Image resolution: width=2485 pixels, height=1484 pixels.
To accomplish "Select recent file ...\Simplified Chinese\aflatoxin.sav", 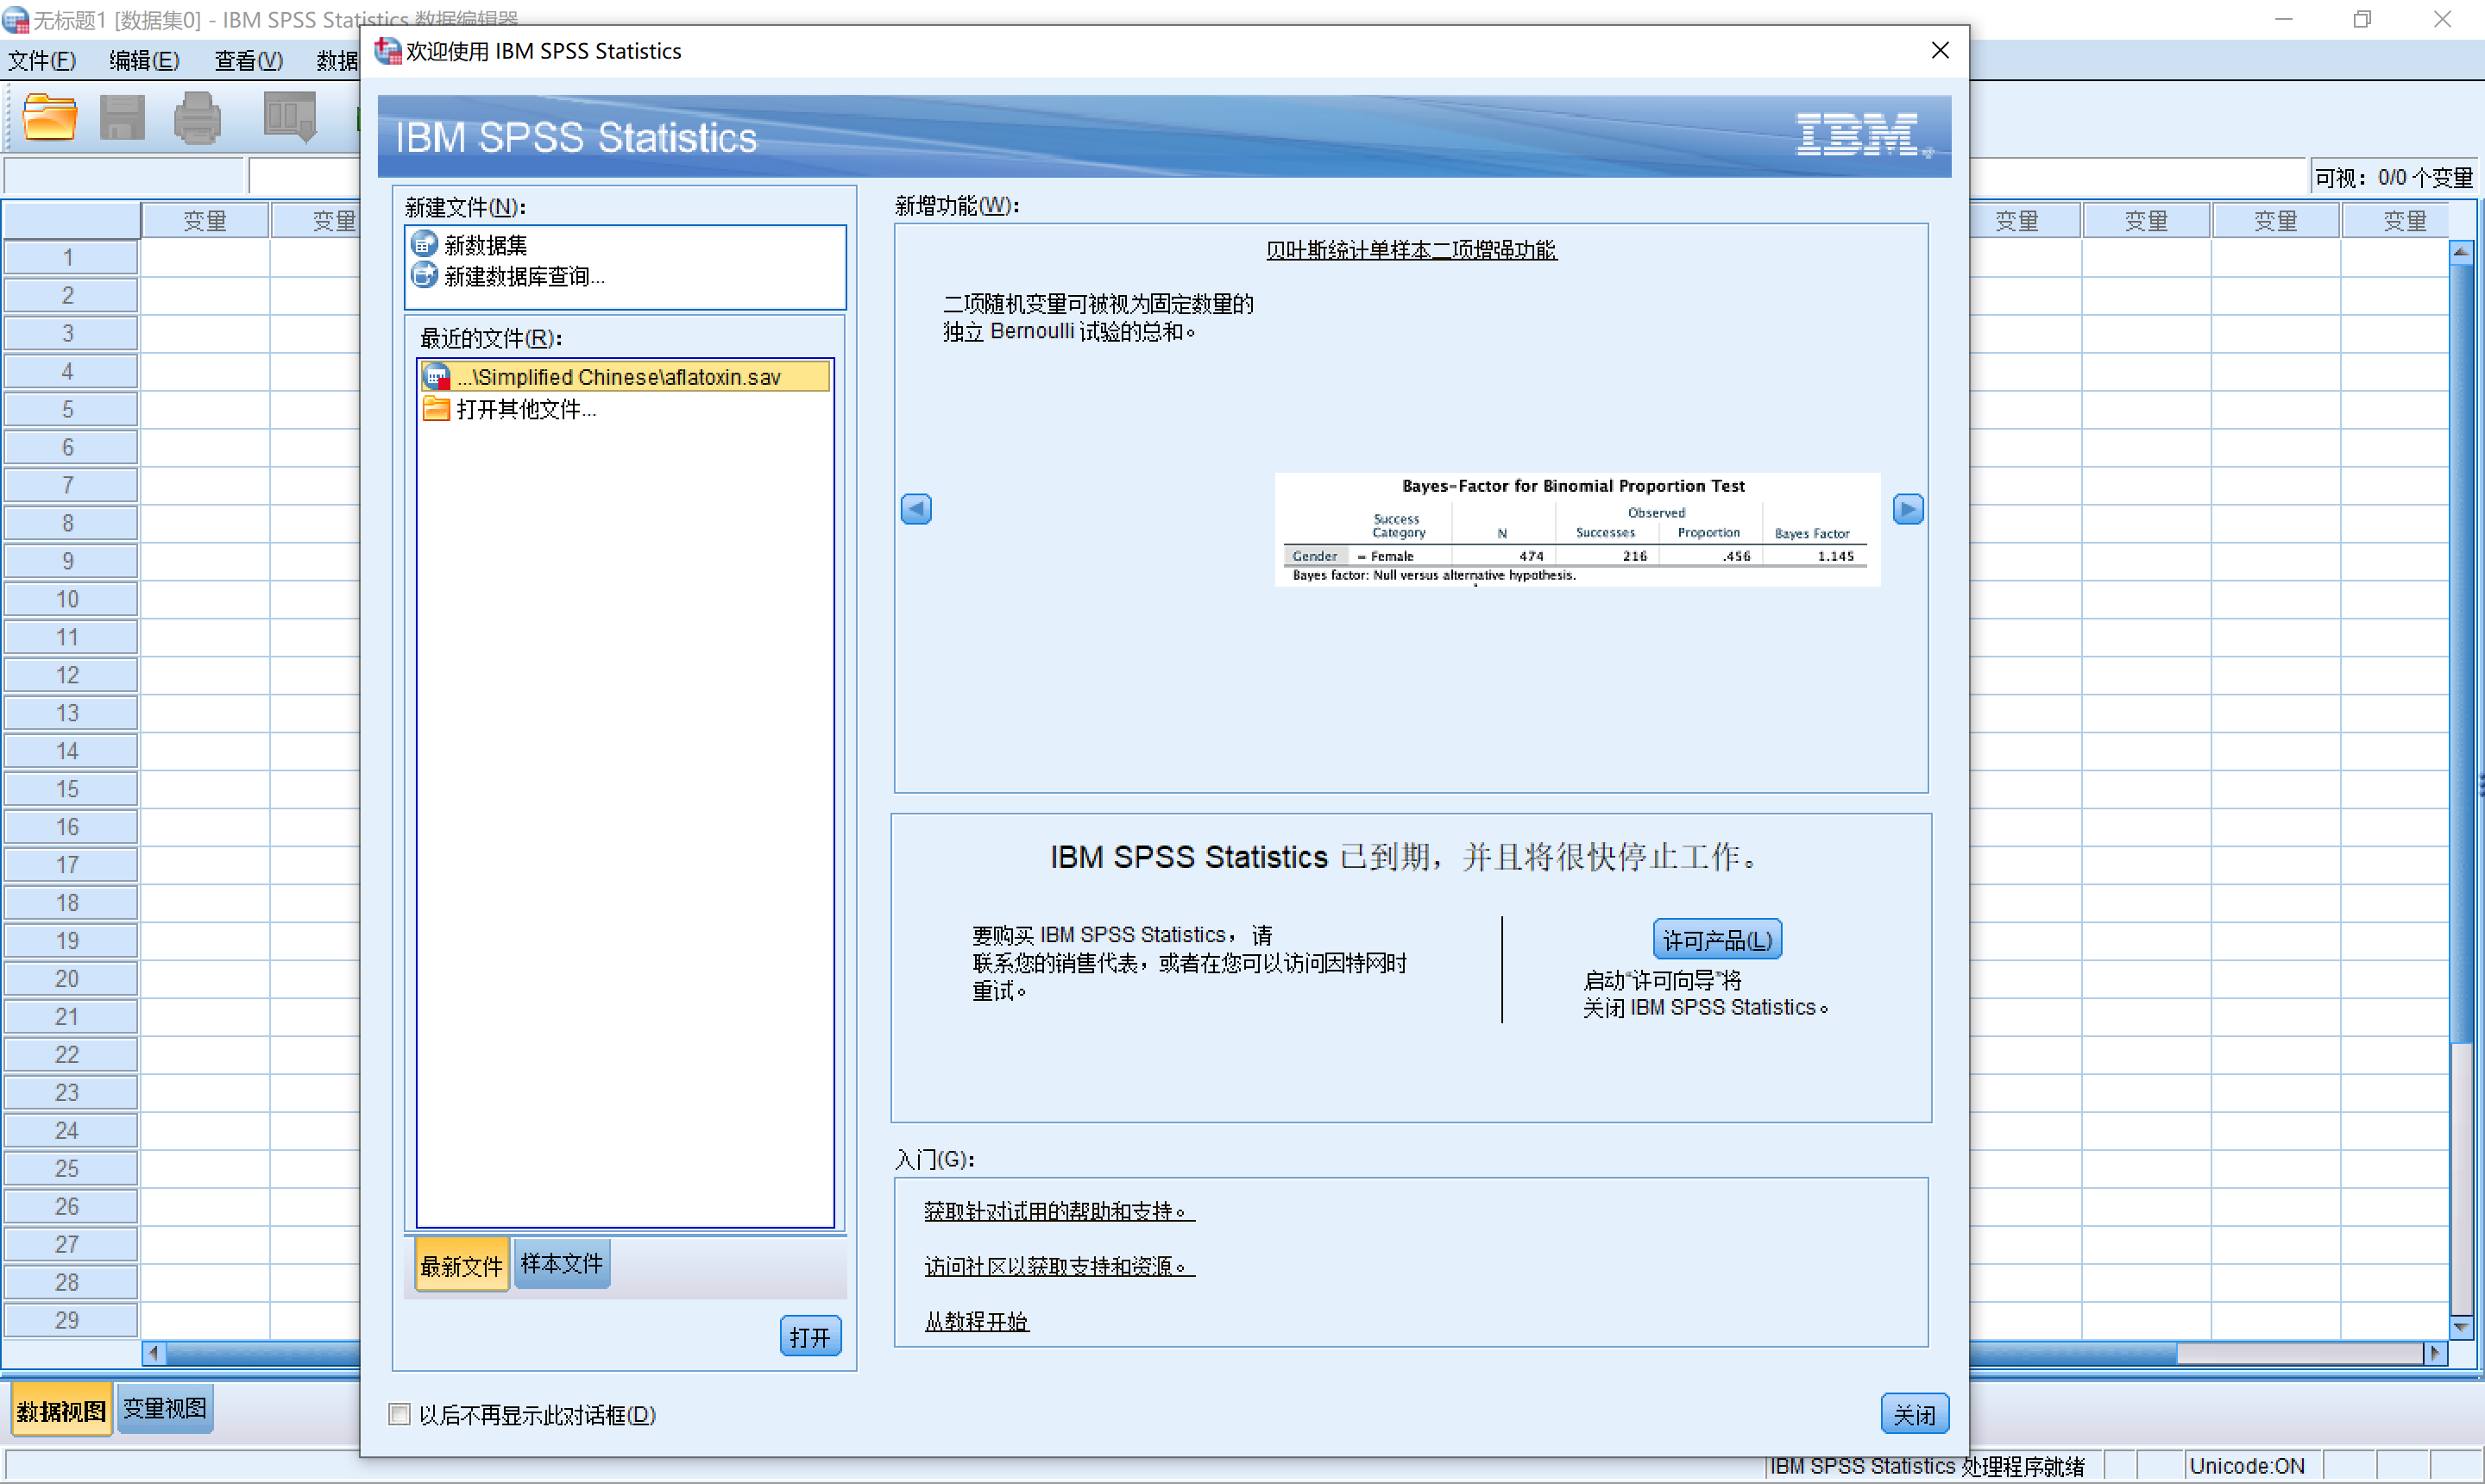I will [626, 377].
